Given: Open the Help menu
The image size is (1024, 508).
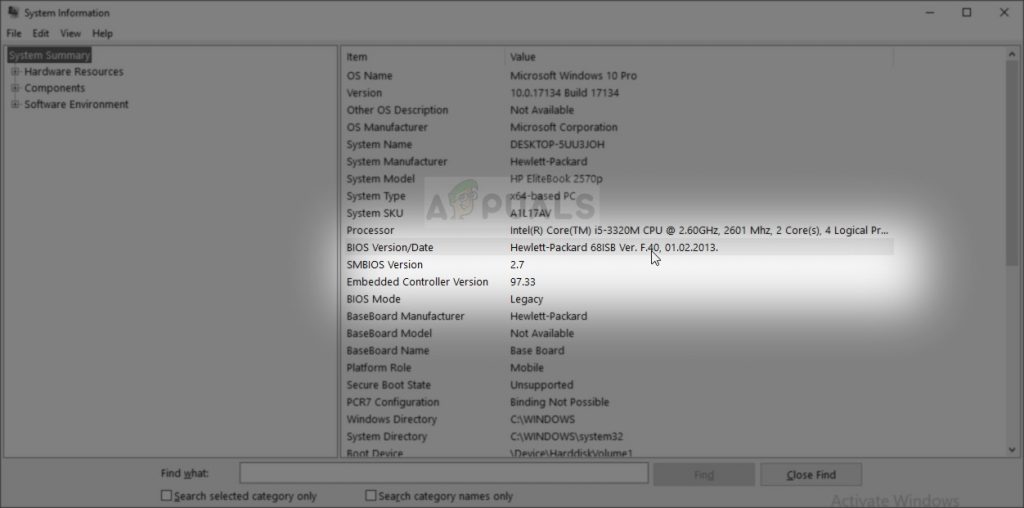Looking at the screenshot, I should pos(102,33).
